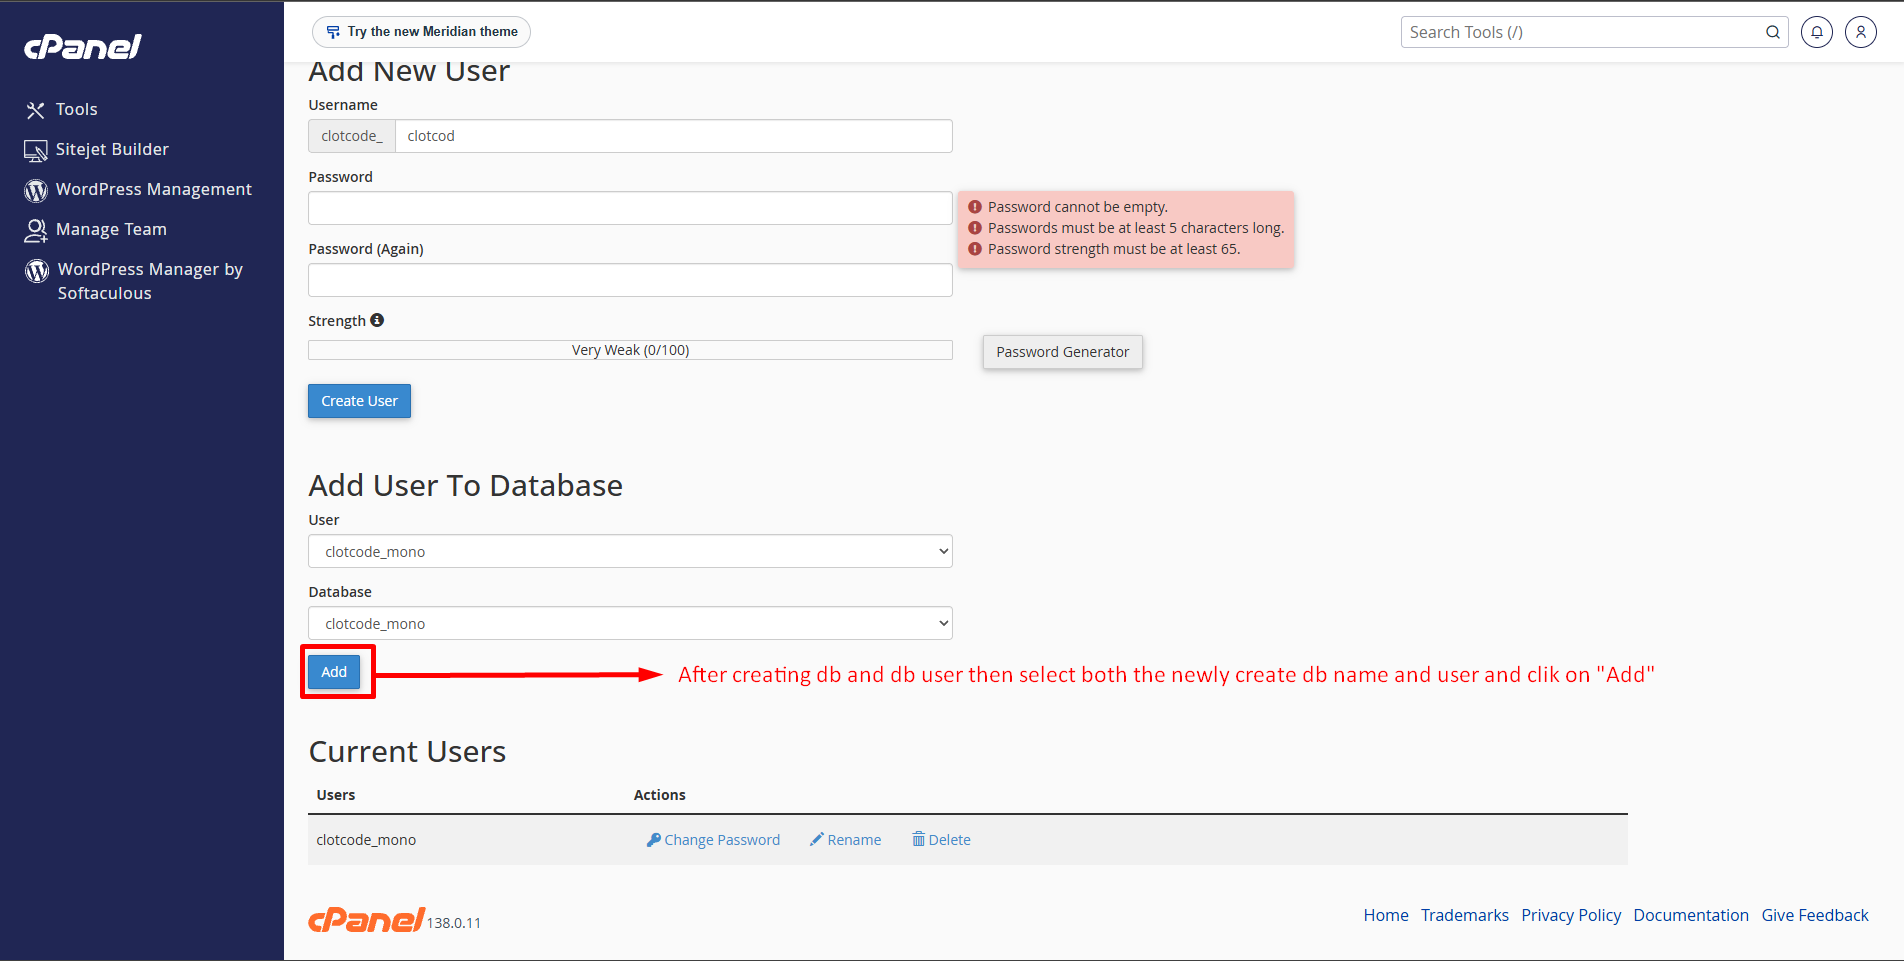
Task: Open WordPress Management sidebar item
Action: click(154, 189)
